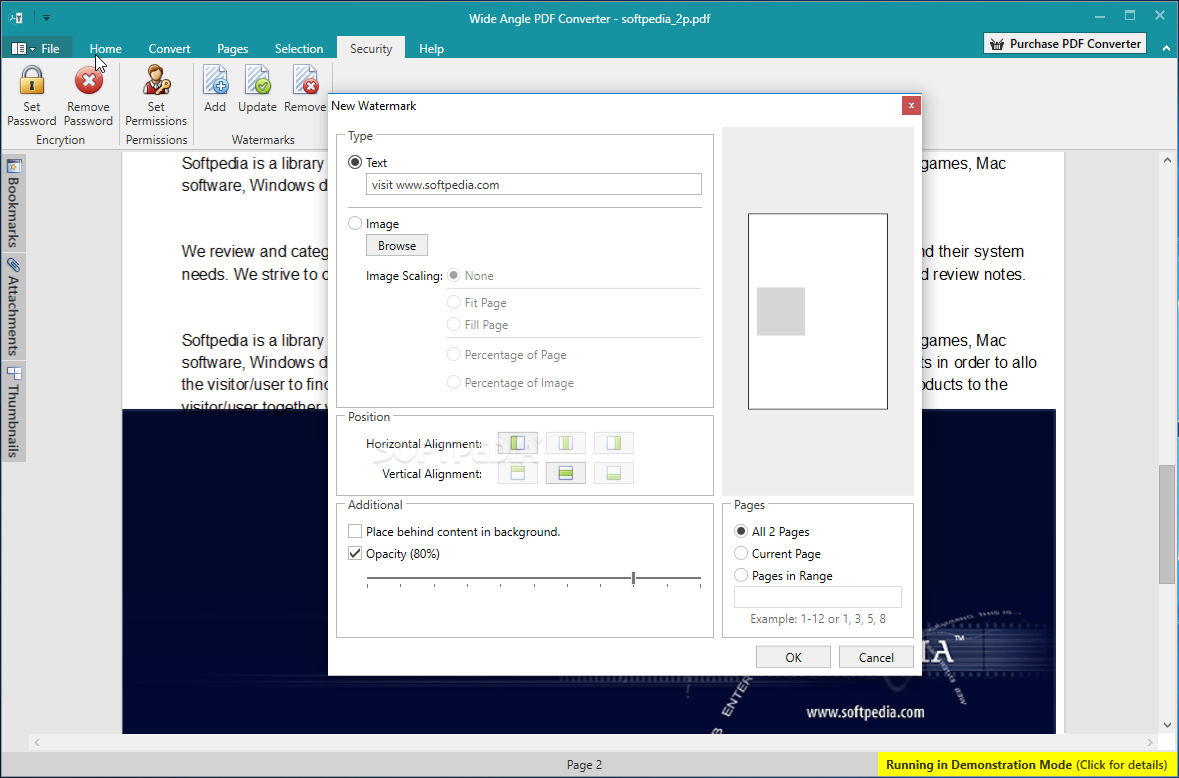Click the Update watermark icon
This screenshot has width=1179, height=778.
[x=257, y=80]
